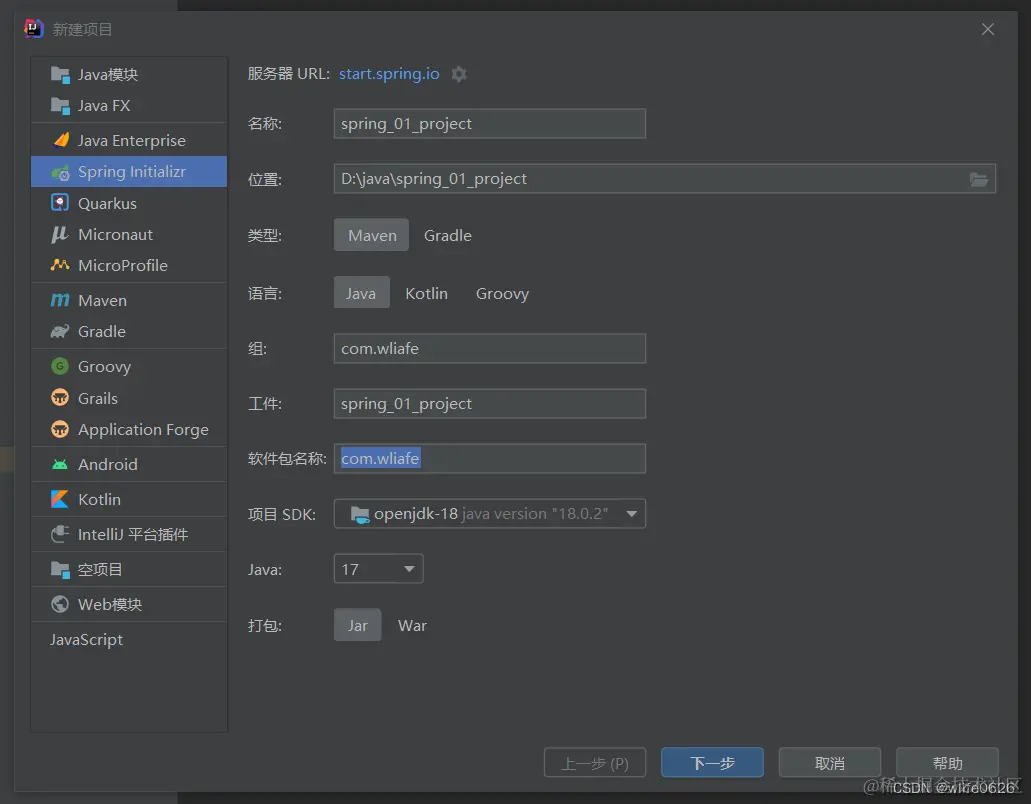Open start.spring.io server link
This screenshot has width=1031, height=804.
pos(389,74)
